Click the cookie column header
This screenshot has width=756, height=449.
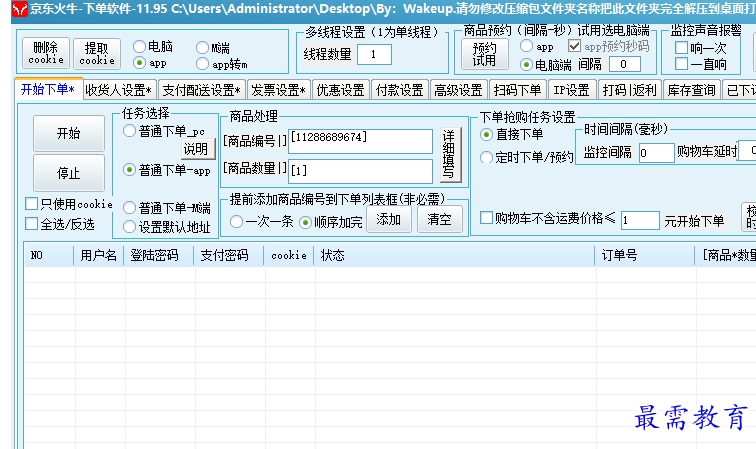click(288, 255)
